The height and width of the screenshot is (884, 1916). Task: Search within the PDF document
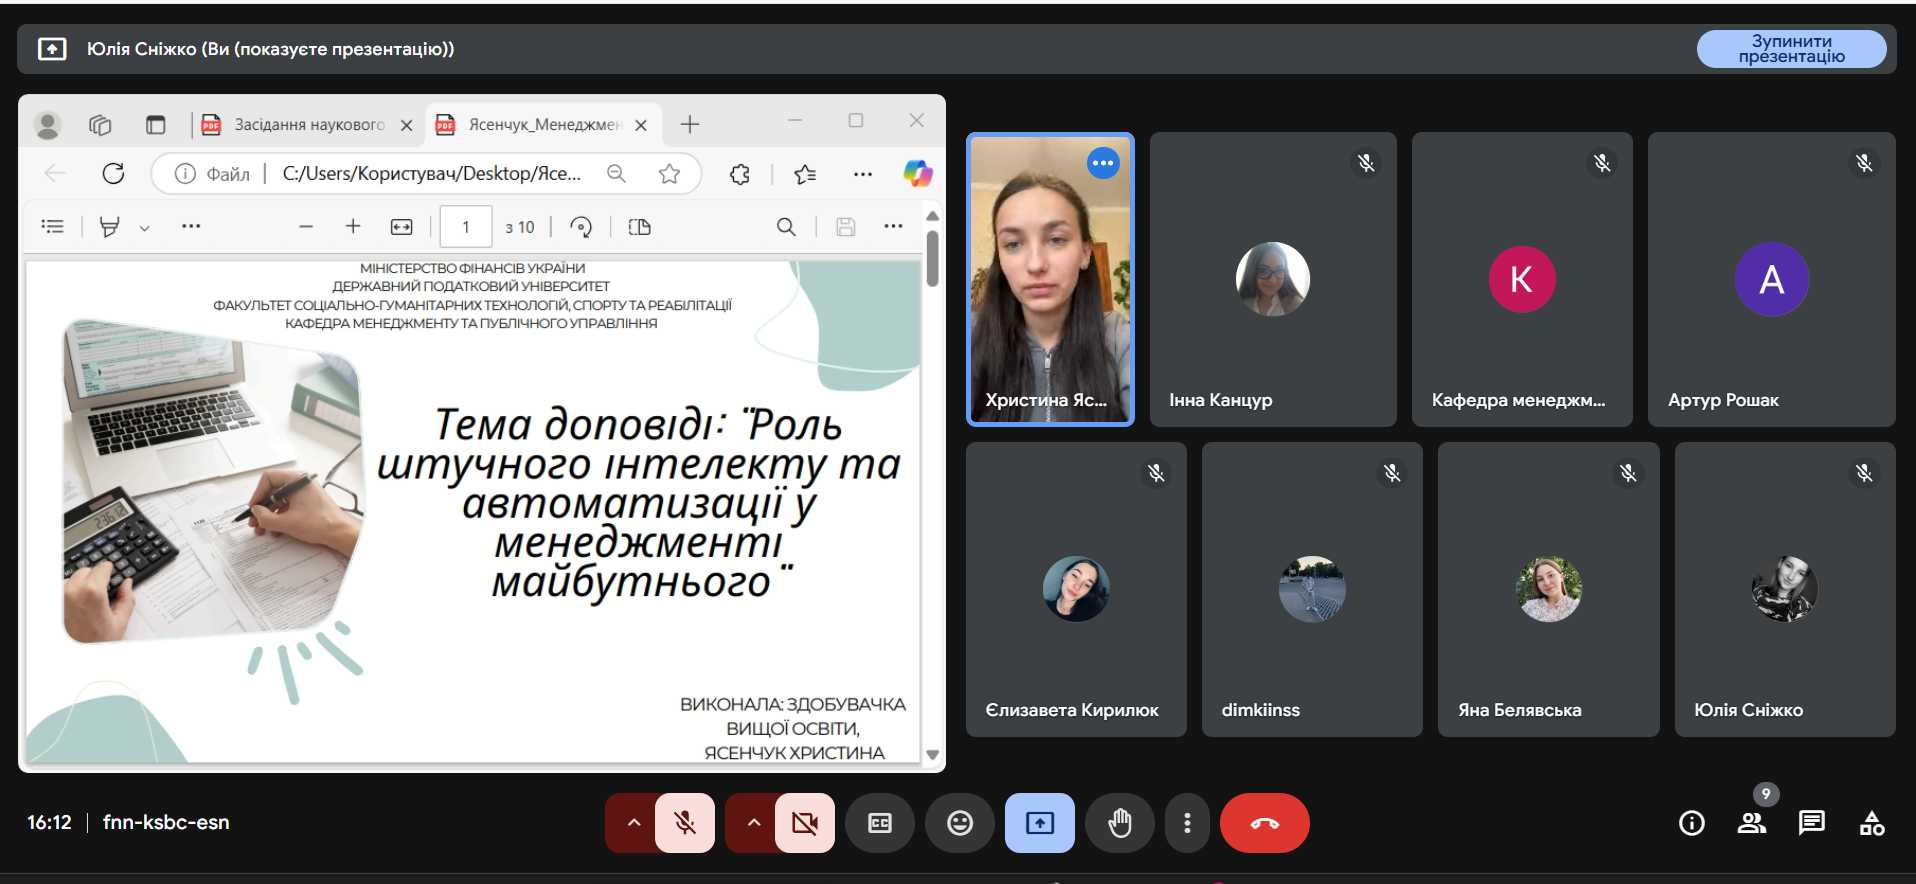[x=787, y=227]
